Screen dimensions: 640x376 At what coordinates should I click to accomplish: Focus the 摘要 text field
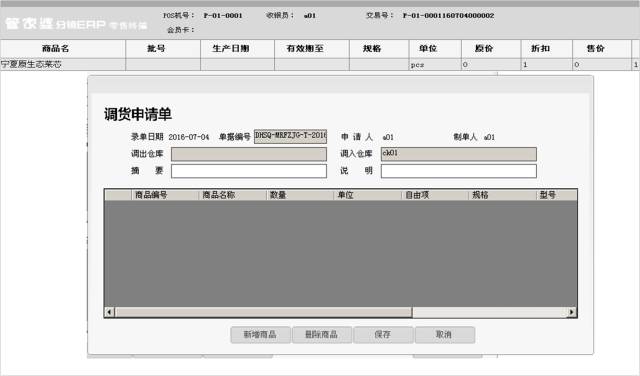point(249,171)
